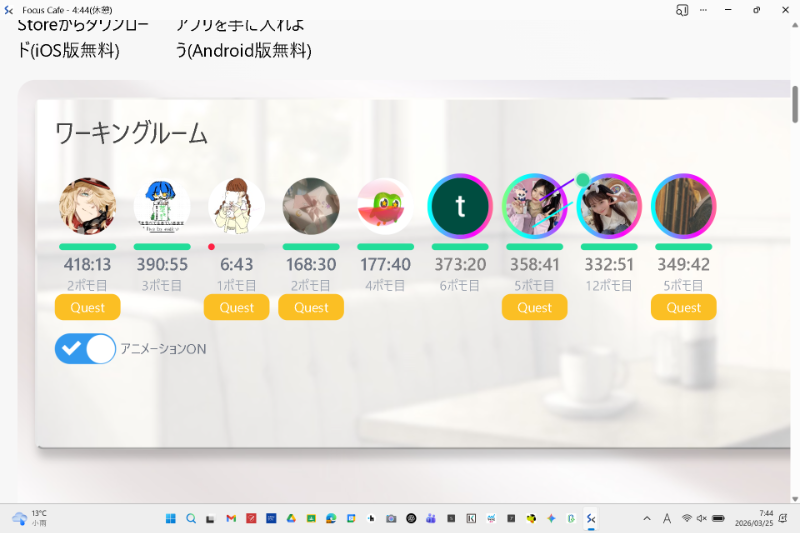Select the avatar above 332:51
The width and height of the screenshot is (800, 533).
609,206
